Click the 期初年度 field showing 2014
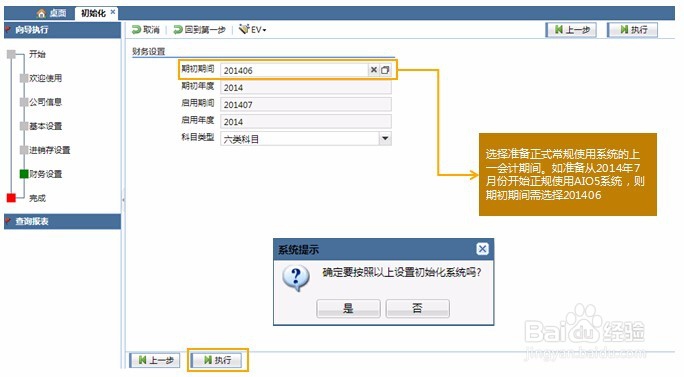The image size is (684, 377). click(306, 87)
